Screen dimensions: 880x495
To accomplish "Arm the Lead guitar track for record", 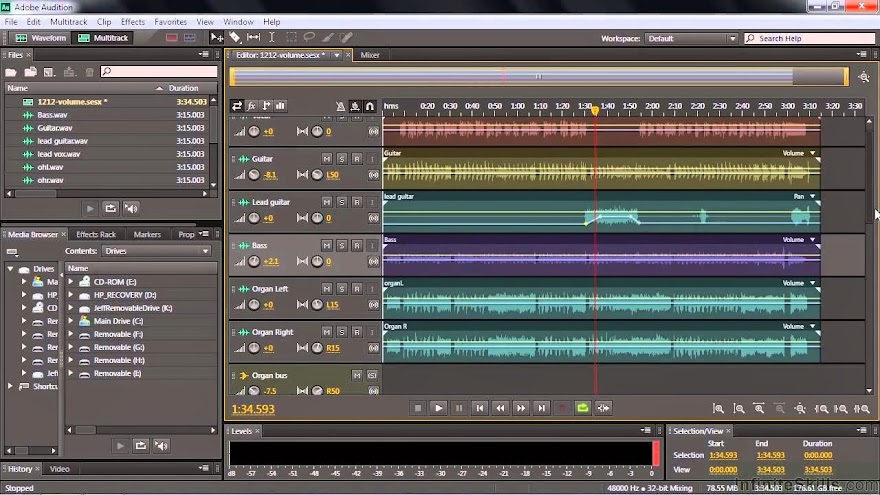I will point(356,202).
